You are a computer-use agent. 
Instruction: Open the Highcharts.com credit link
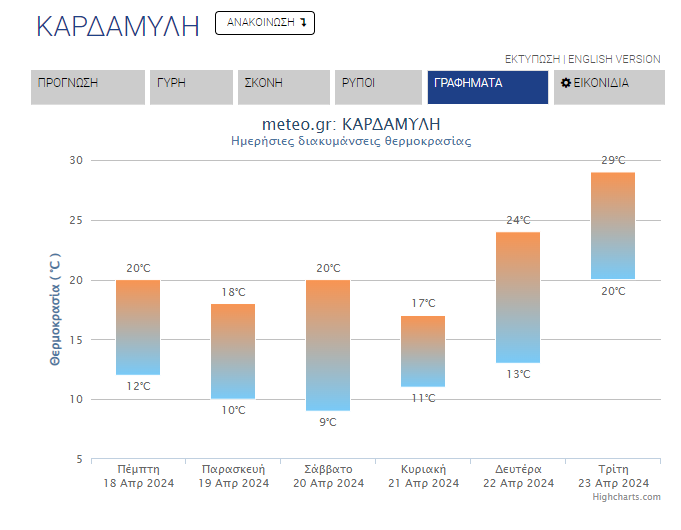(626, 497)
